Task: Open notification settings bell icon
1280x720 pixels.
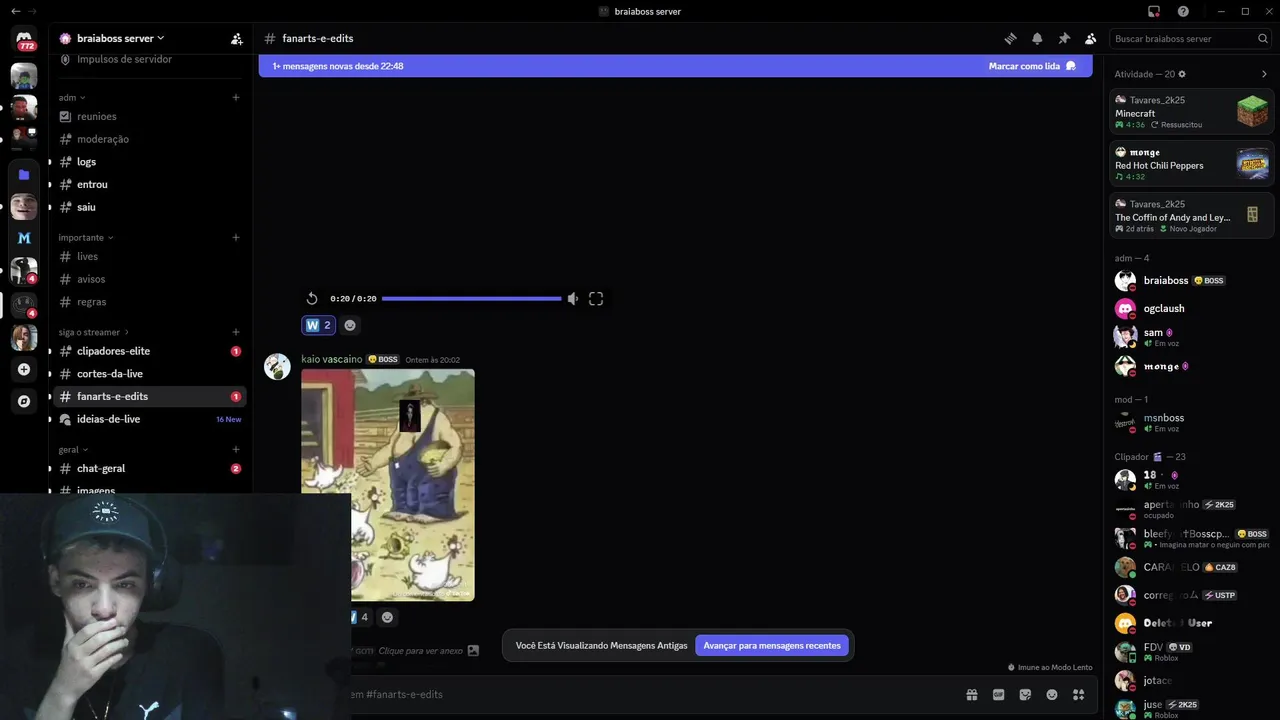Action: click(1037, 39)
